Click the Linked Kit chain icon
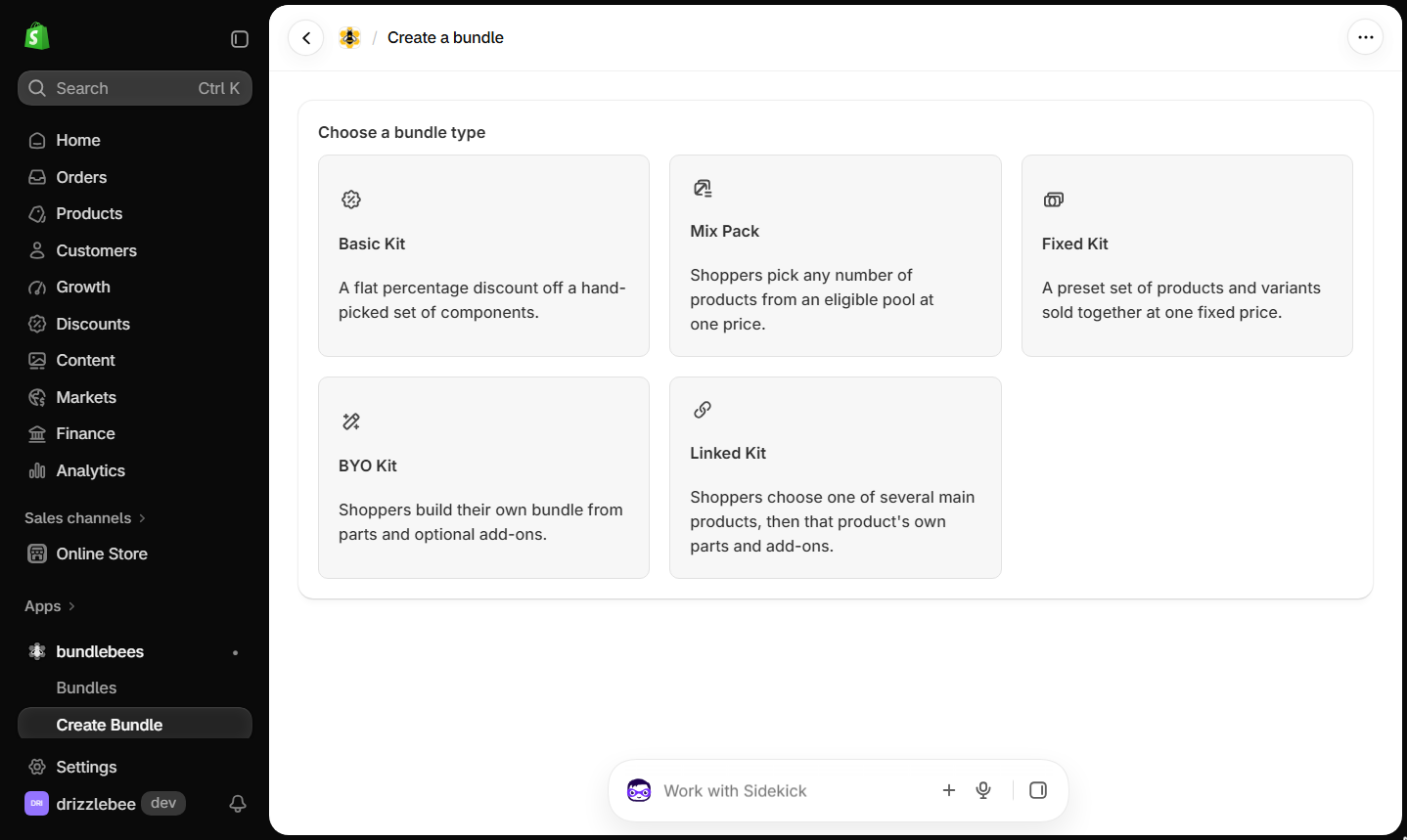 point(702,410)
